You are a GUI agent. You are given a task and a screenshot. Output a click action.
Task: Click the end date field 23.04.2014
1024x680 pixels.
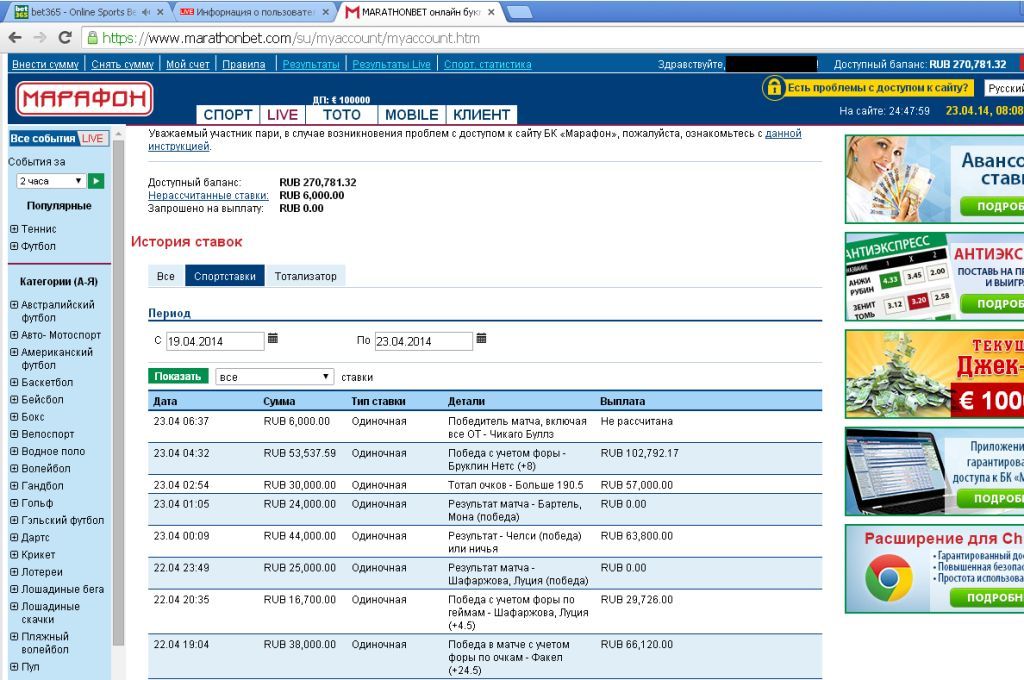point(423,341)
